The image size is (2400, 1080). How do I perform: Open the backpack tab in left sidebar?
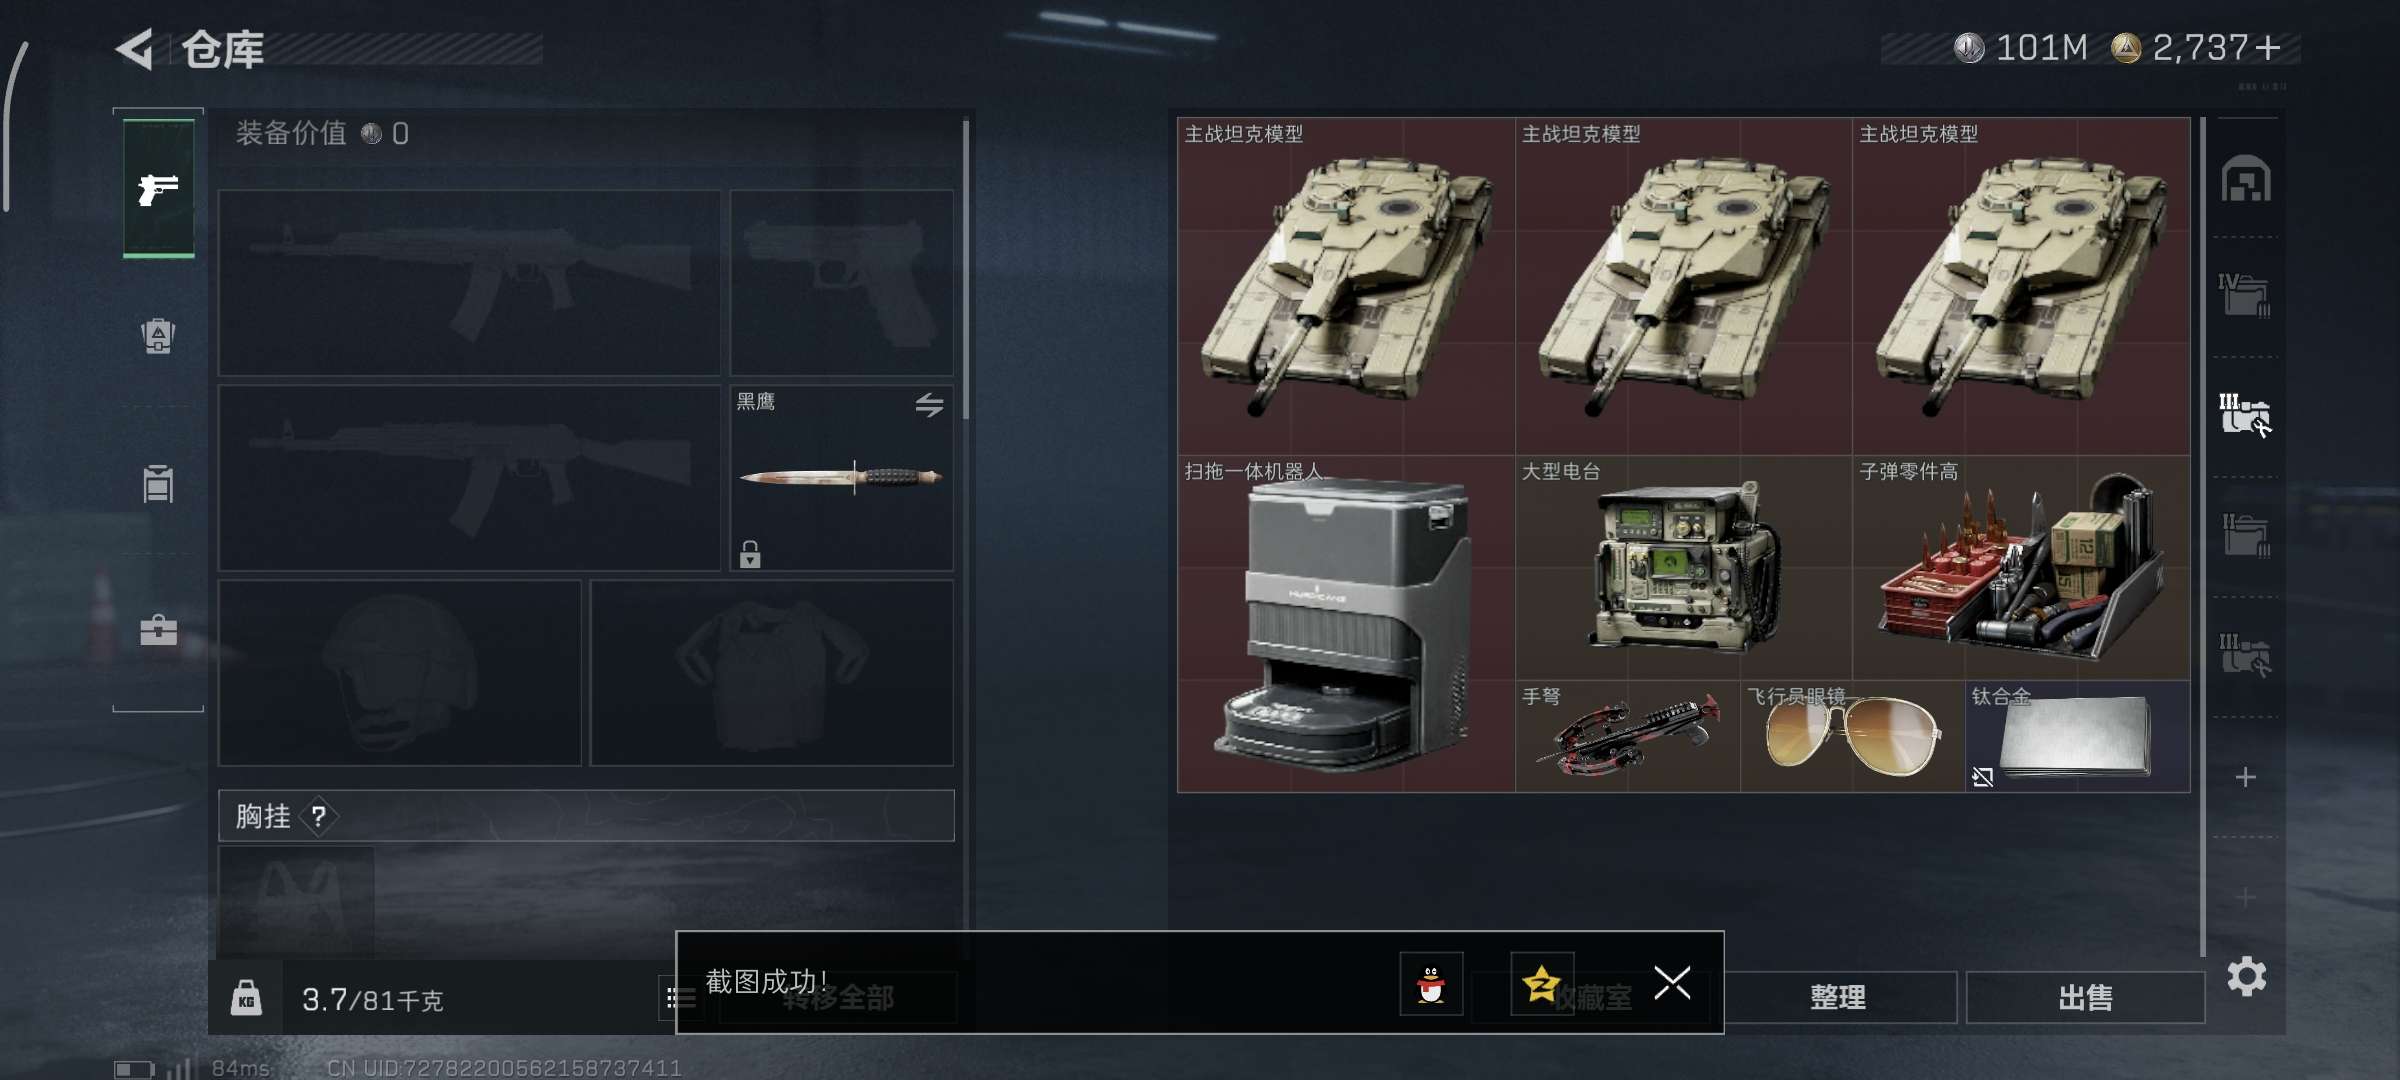tap(158, 336)
